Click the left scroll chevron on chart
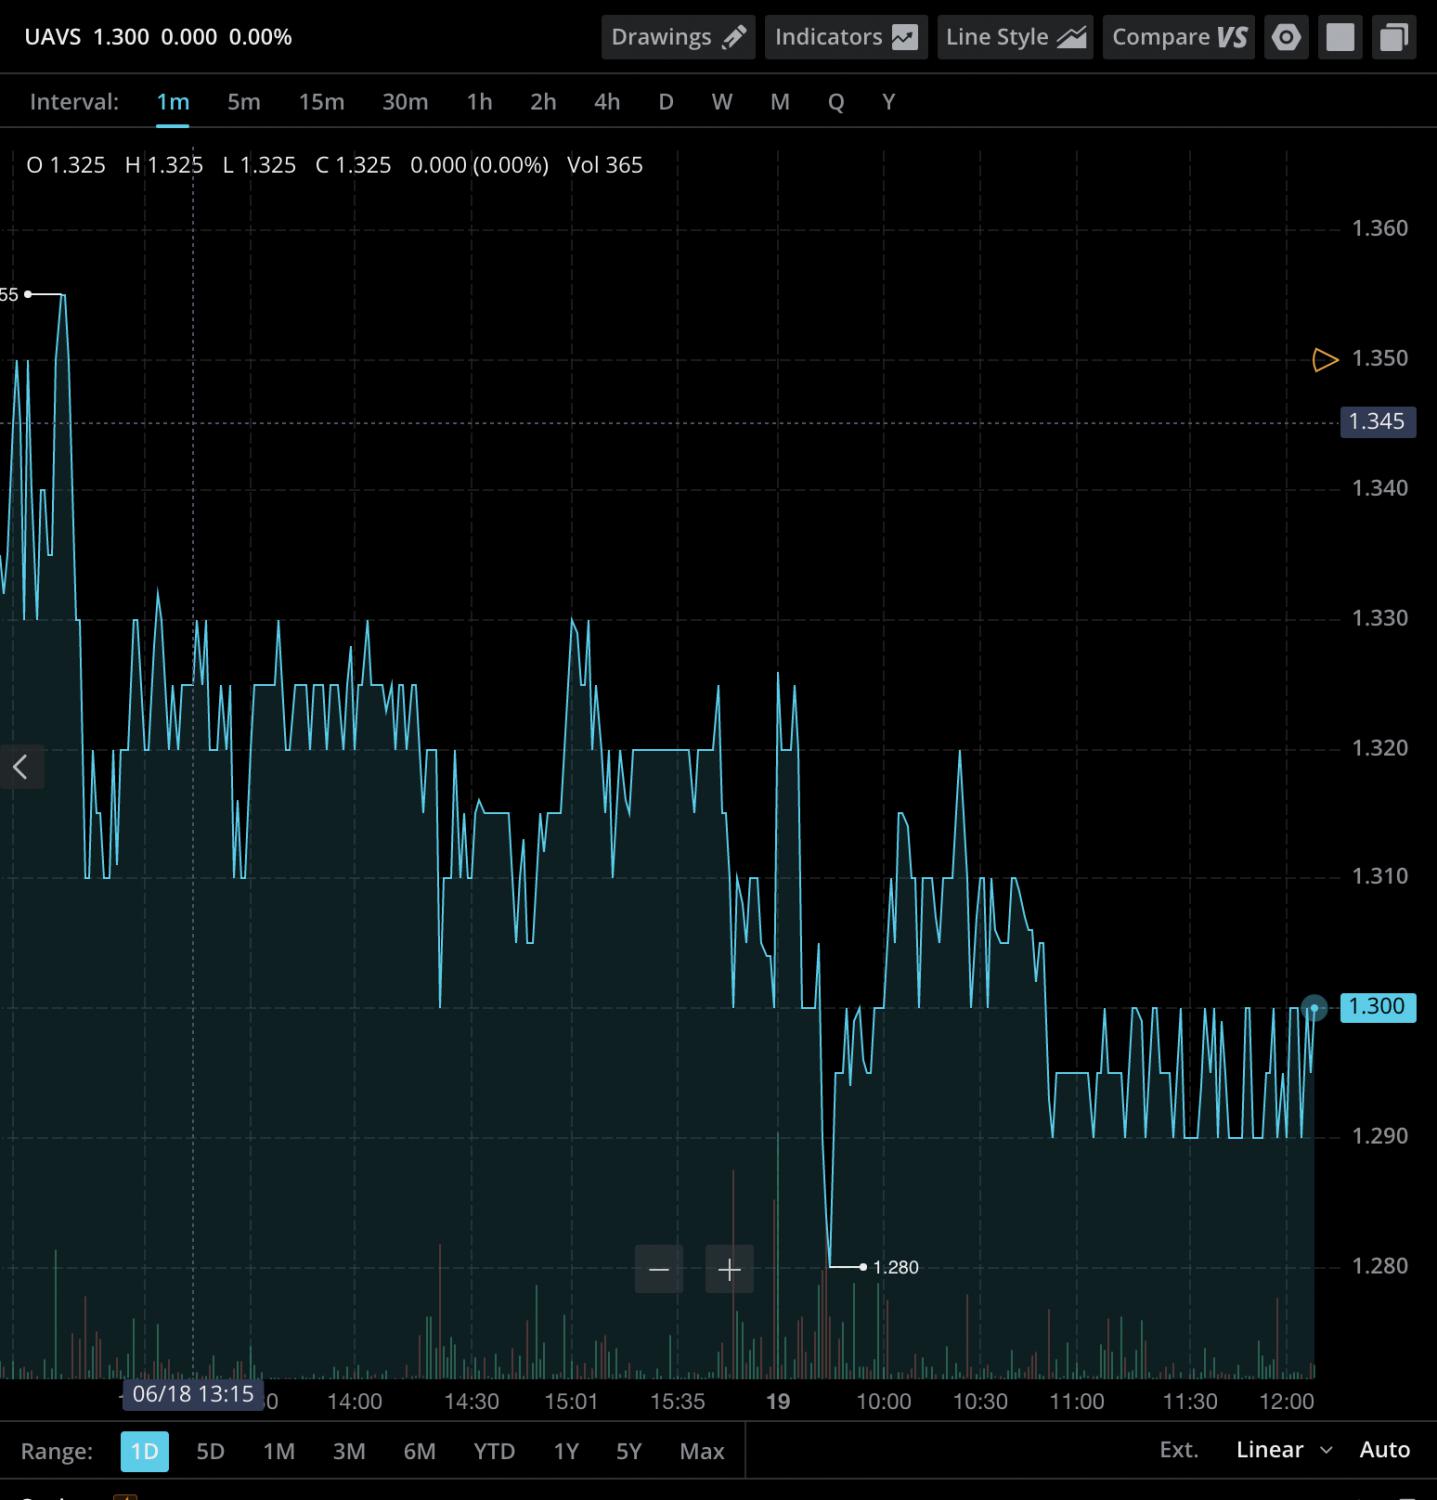 coord(20,767)
